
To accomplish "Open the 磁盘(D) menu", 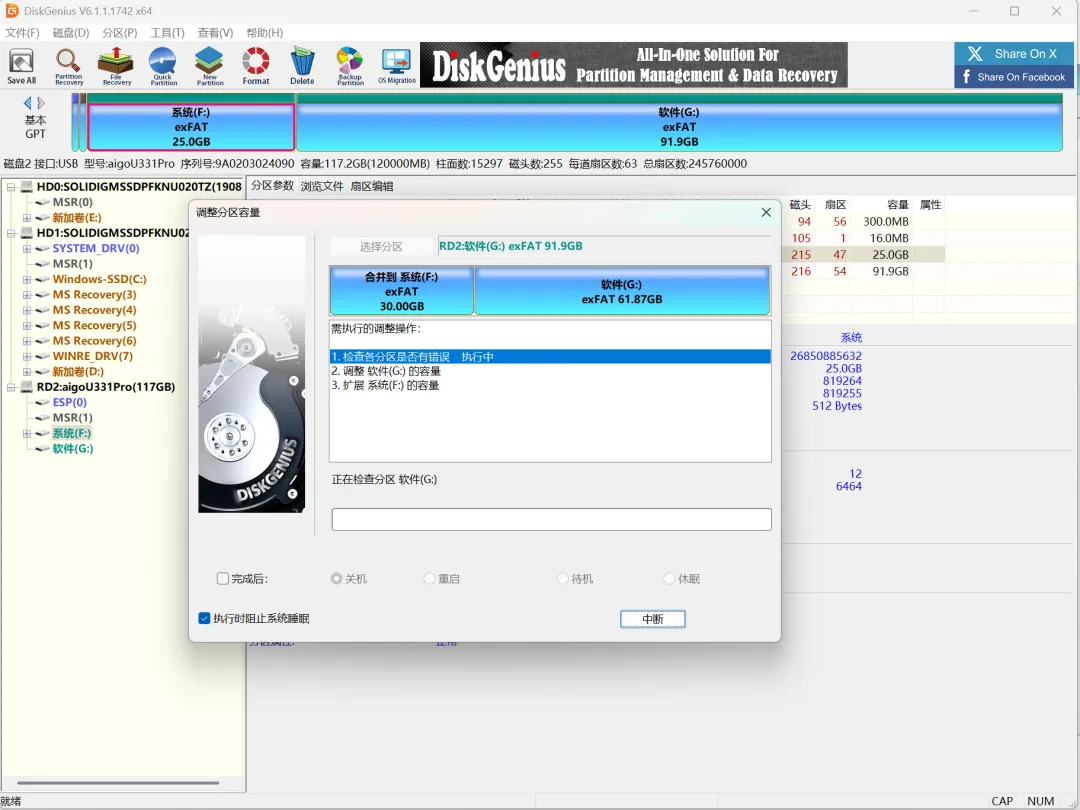I will click(71, 32).
